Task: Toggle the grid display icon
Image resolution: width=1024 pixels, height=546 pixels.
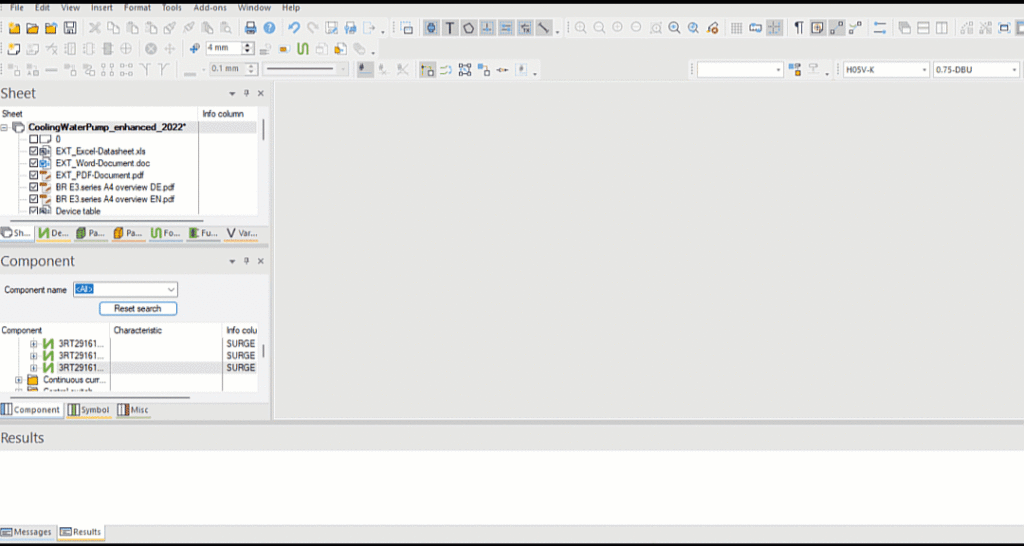Action: (x=736, y=28)
